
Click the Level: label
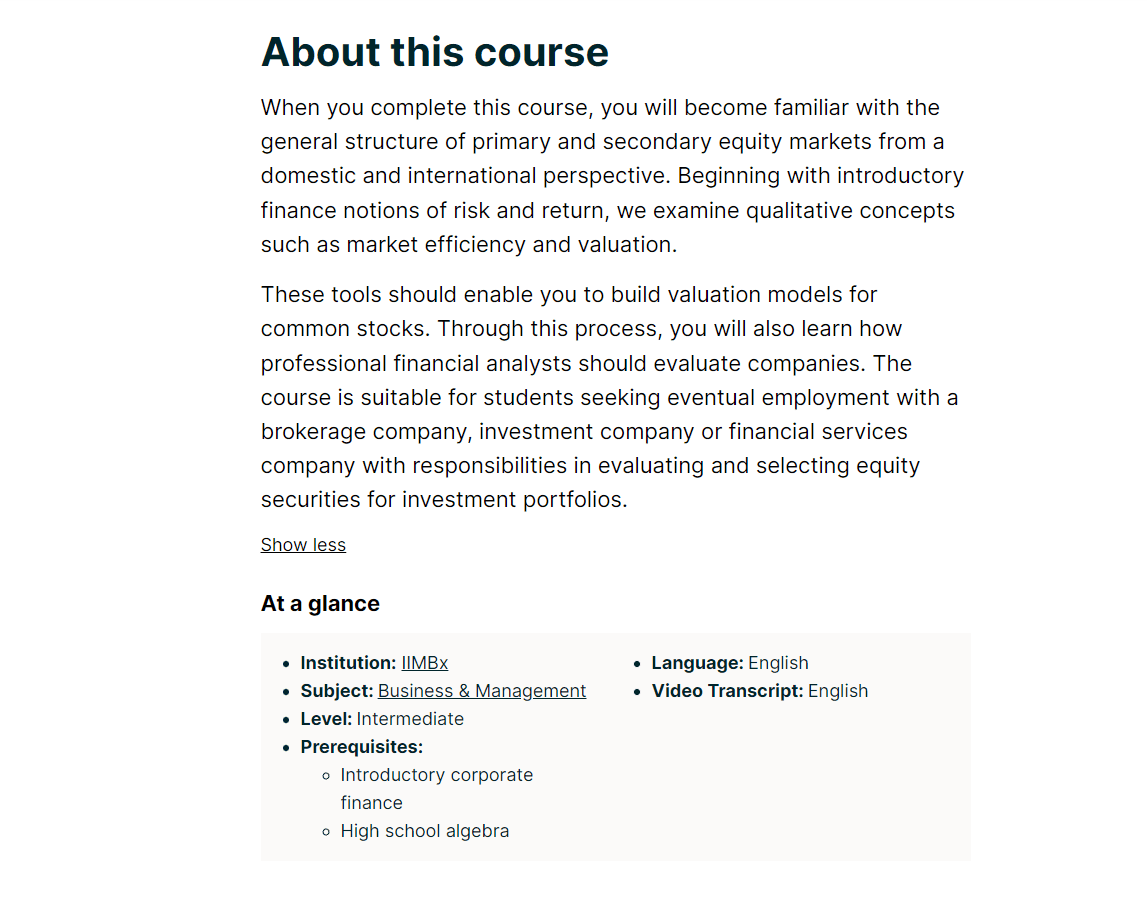[326, 719]
